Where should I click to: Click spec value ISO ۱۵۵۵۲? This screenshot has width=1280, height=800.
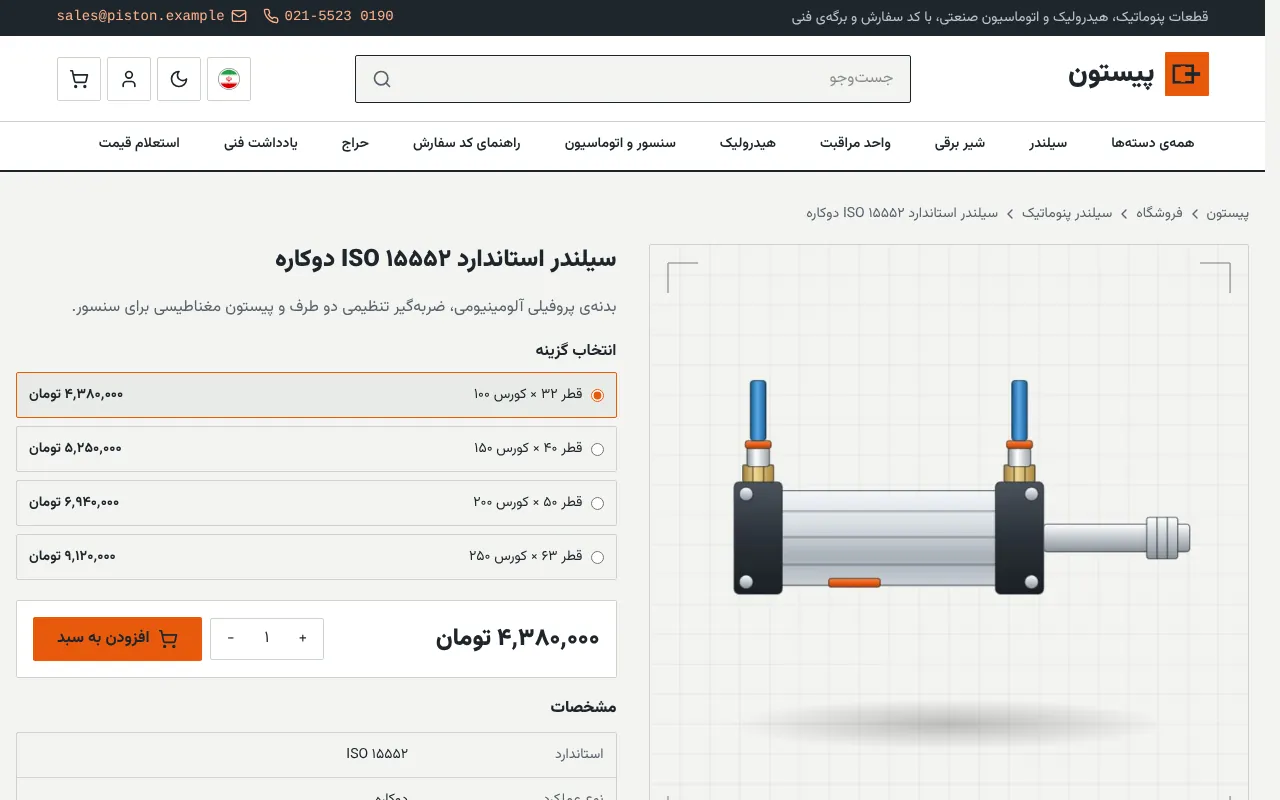click(377, 754)
